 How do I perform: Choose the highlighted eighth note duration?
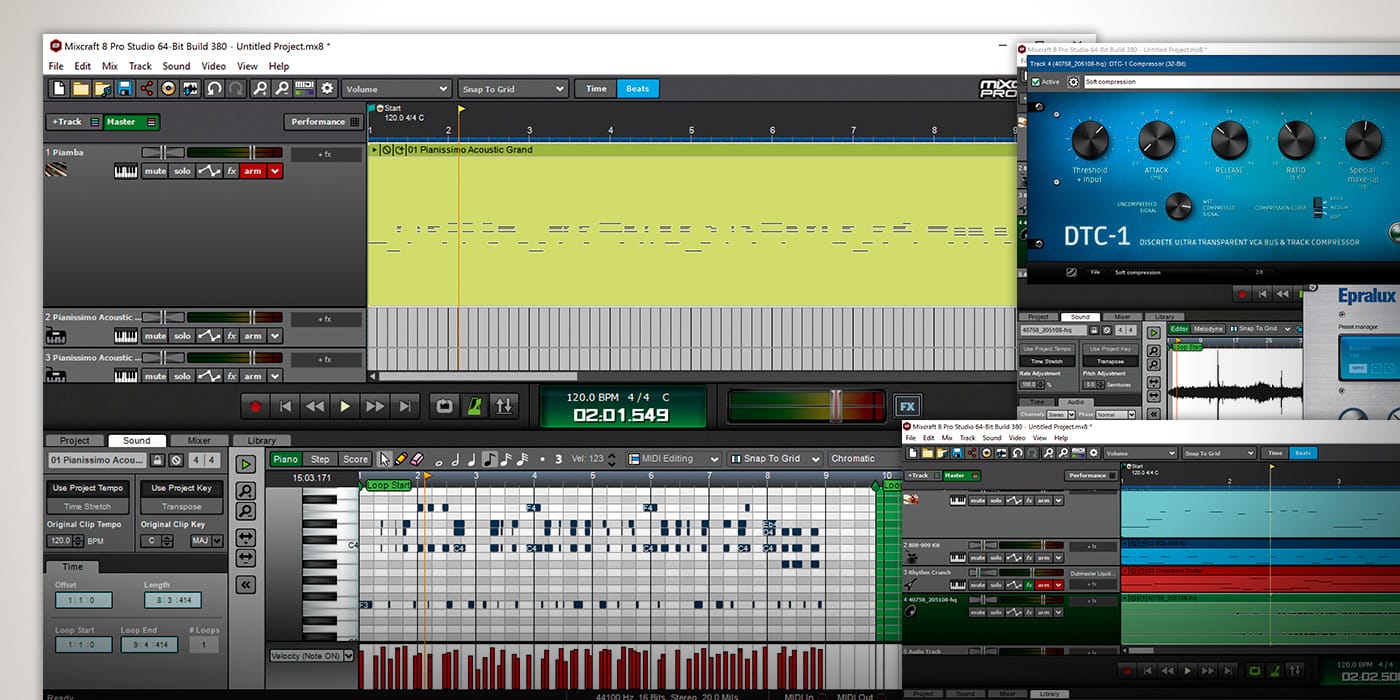pyautogui.click(x=489, y=459)
